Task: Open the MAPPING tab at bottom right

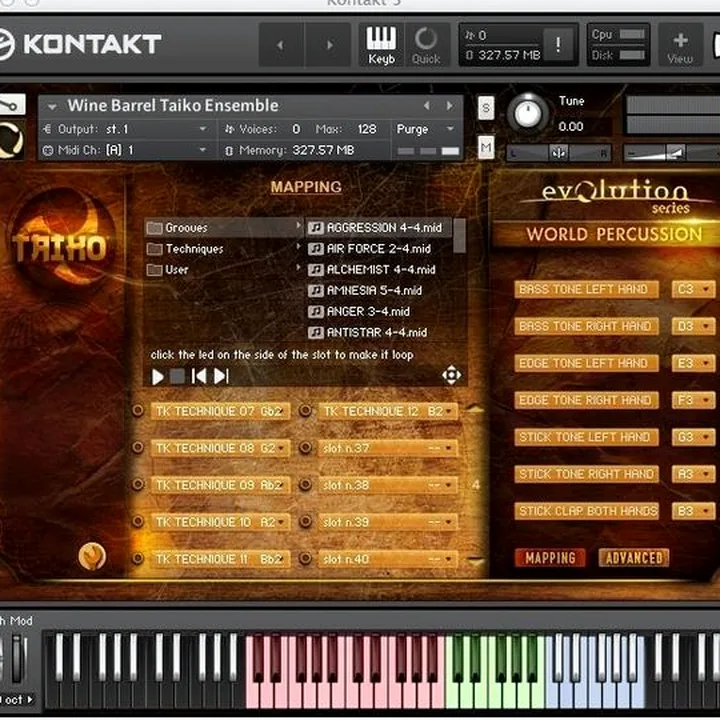Action: pos(550,558)
